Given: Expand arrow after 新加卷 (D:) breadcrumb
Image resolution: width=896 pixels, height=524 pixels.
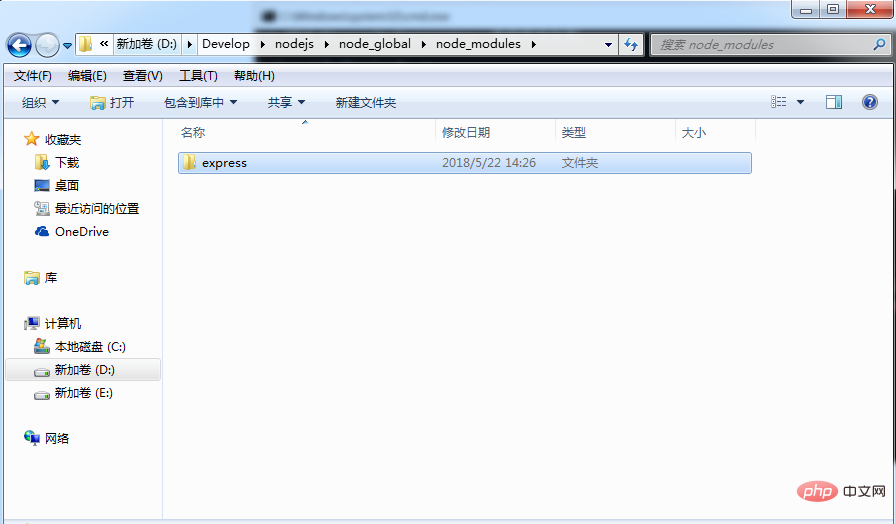Looking at the screenshot, I should (x=190, y=44).
